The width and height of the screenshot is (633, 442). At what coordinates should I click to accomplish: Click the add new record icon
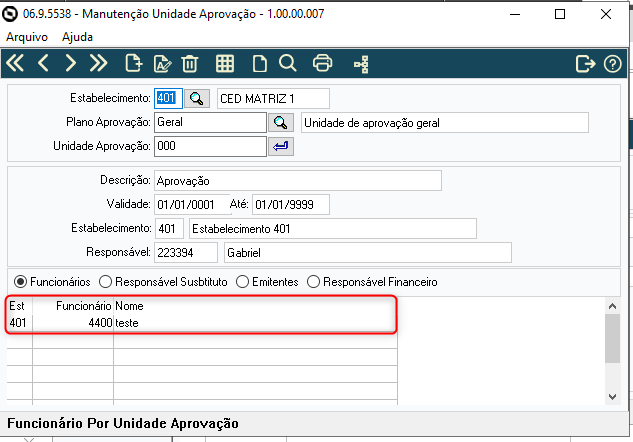134,63
